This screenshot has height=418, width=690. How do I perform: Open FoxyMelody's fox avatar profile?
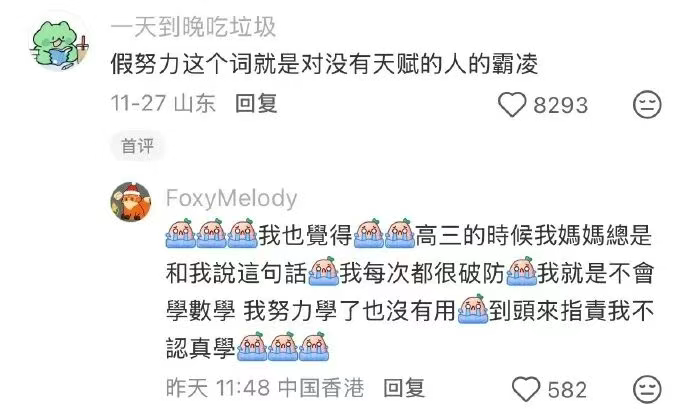coord(131,202)
